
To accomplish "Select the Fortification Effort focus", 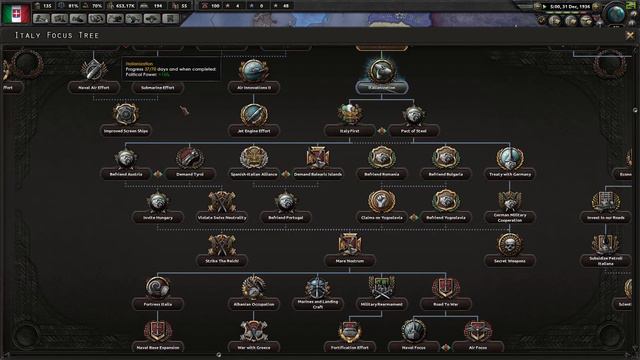I will point(350,336).
